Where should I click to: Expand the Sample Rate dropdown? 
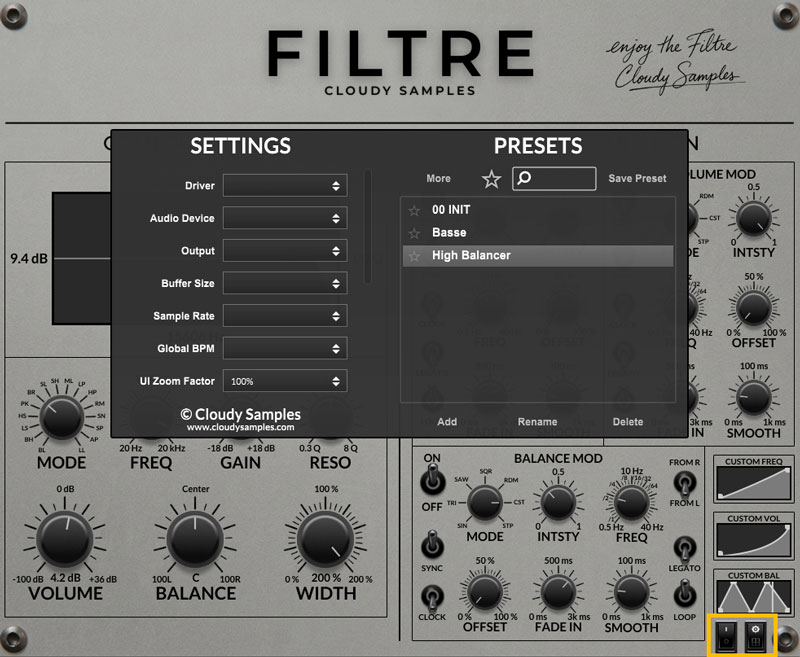pos(284,316)
